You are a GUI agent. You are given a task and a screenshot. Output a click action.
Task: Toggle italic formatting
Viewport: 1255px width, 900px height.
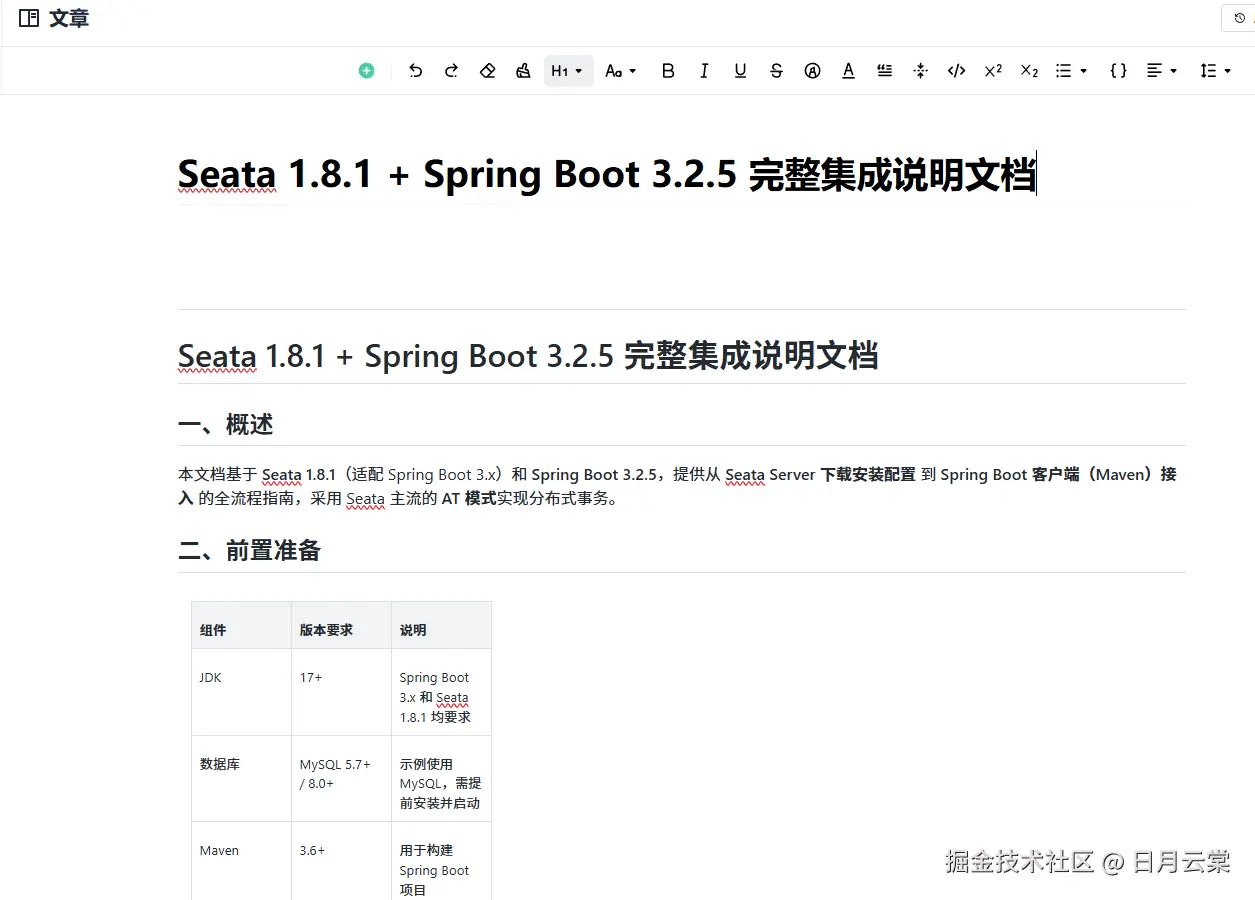tap(704, 71)
